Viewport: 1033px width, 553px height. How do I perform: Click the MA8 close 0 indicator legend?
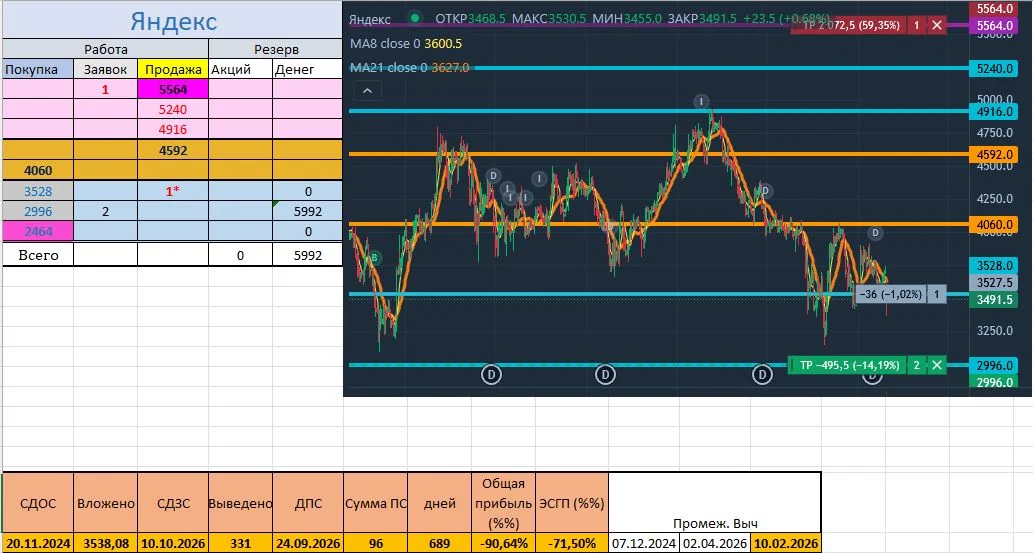[406, 44]
